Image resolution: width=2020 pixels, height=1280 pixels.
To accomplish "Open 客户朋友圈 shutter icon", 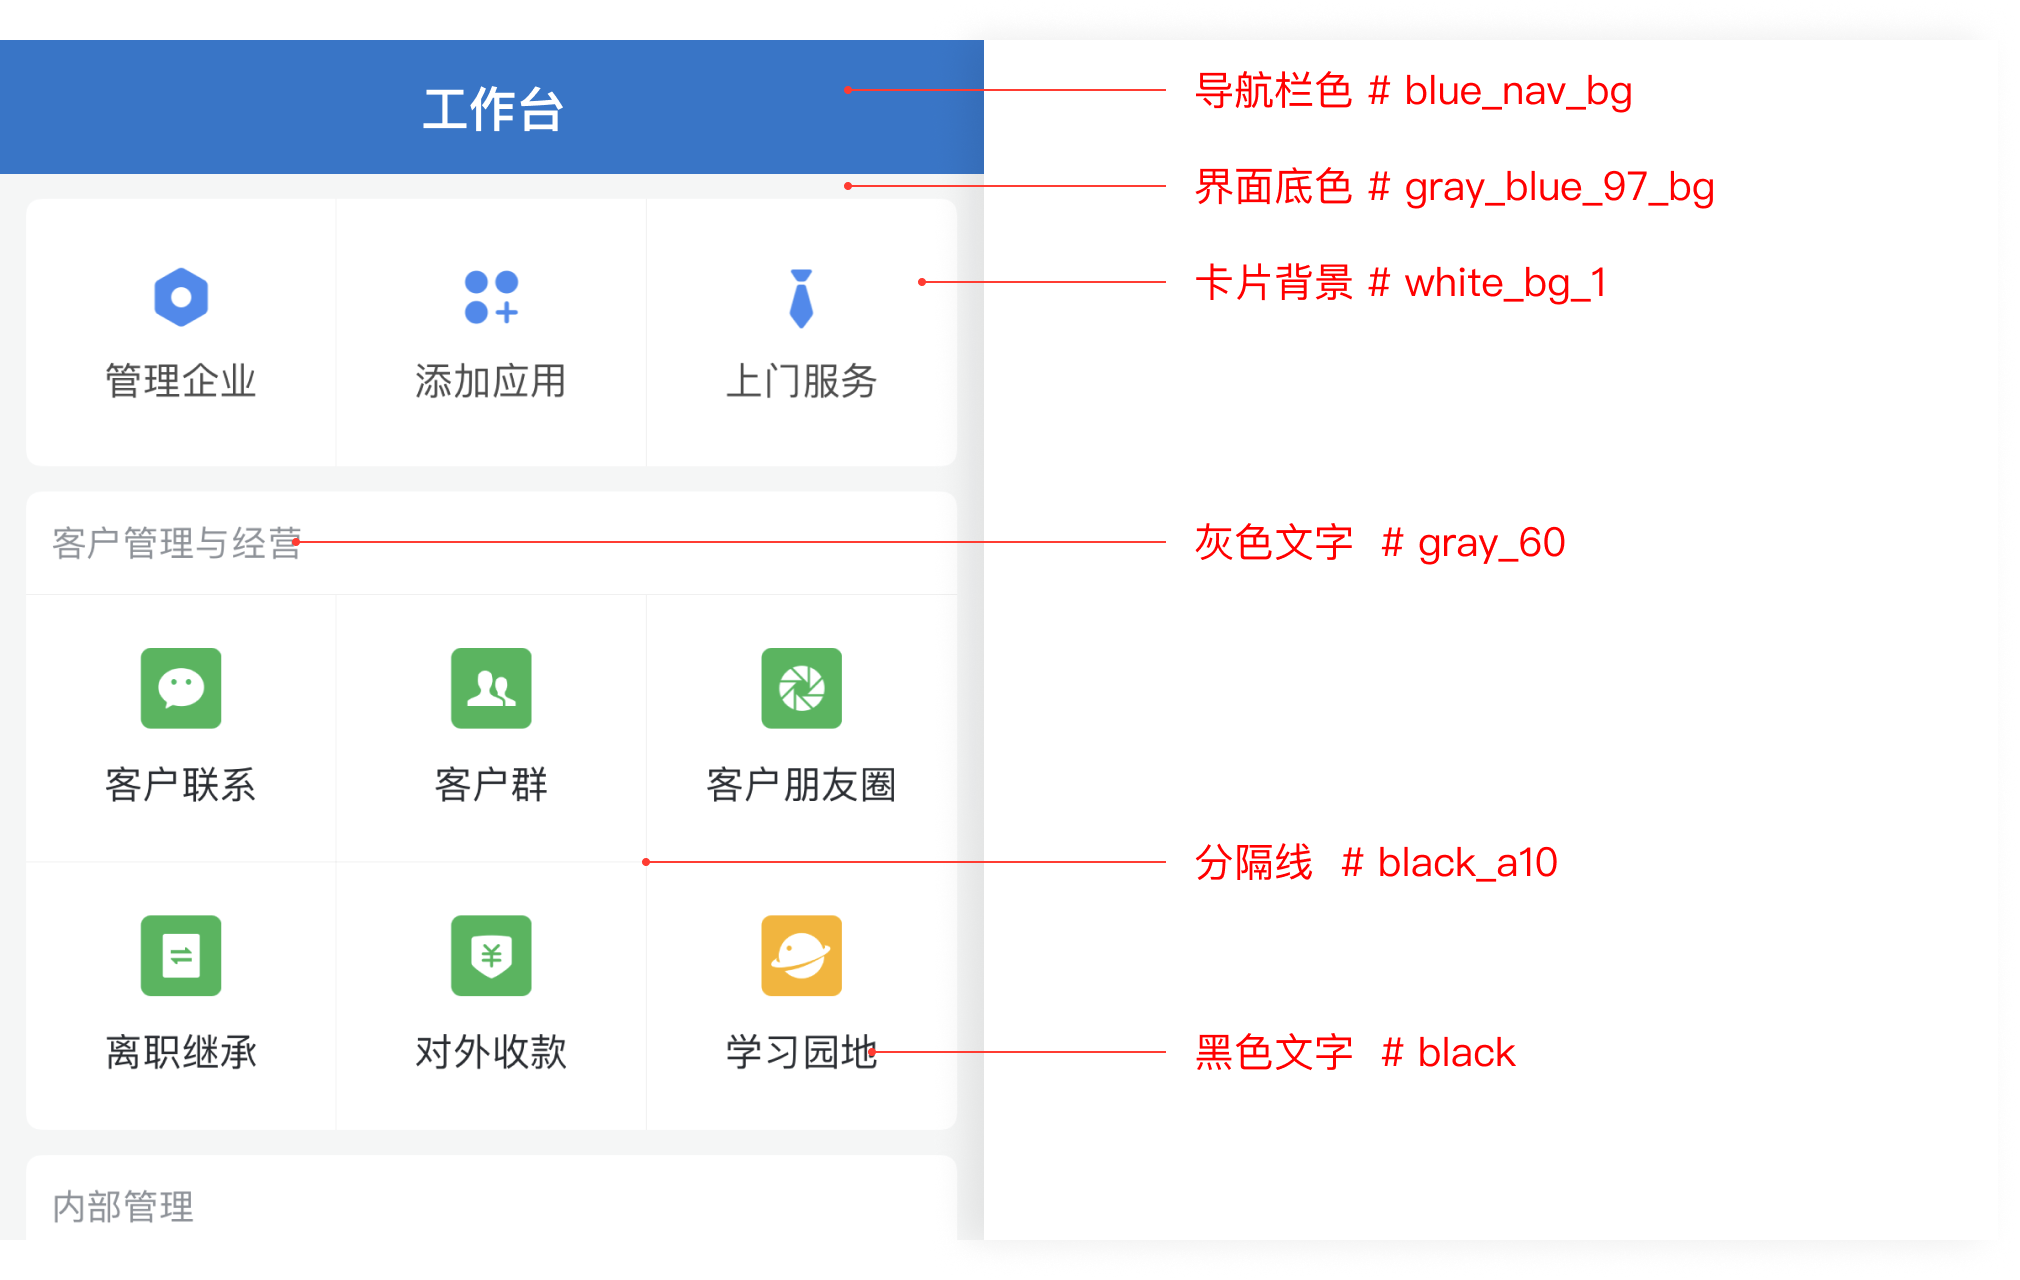I will pos(801,688).
